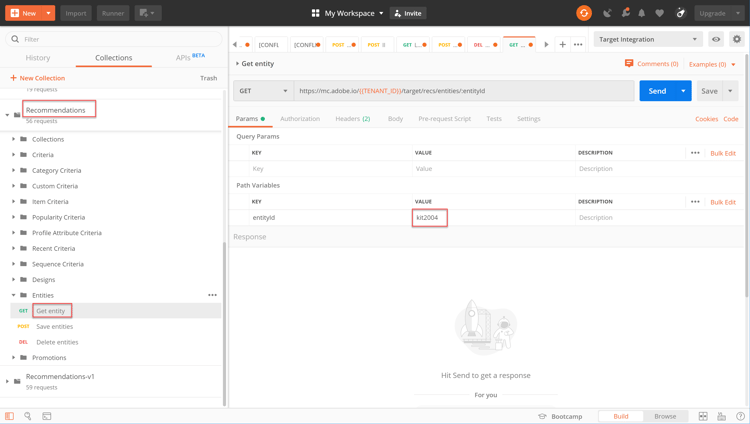Toggle two-pane layout icon
This screenshot has width=750, height=424.
click(x=703, y=416)
